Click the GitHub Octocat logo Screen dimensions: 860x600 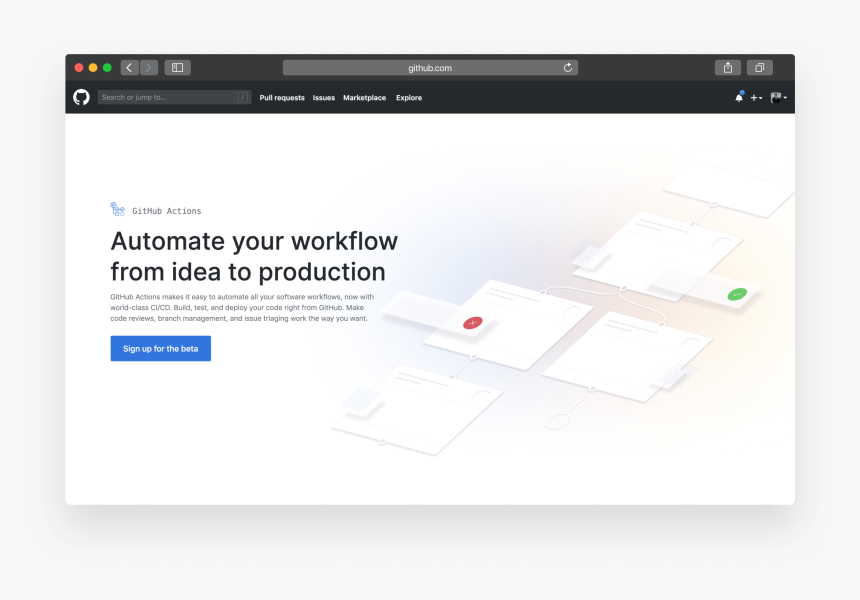pos(81,97)
